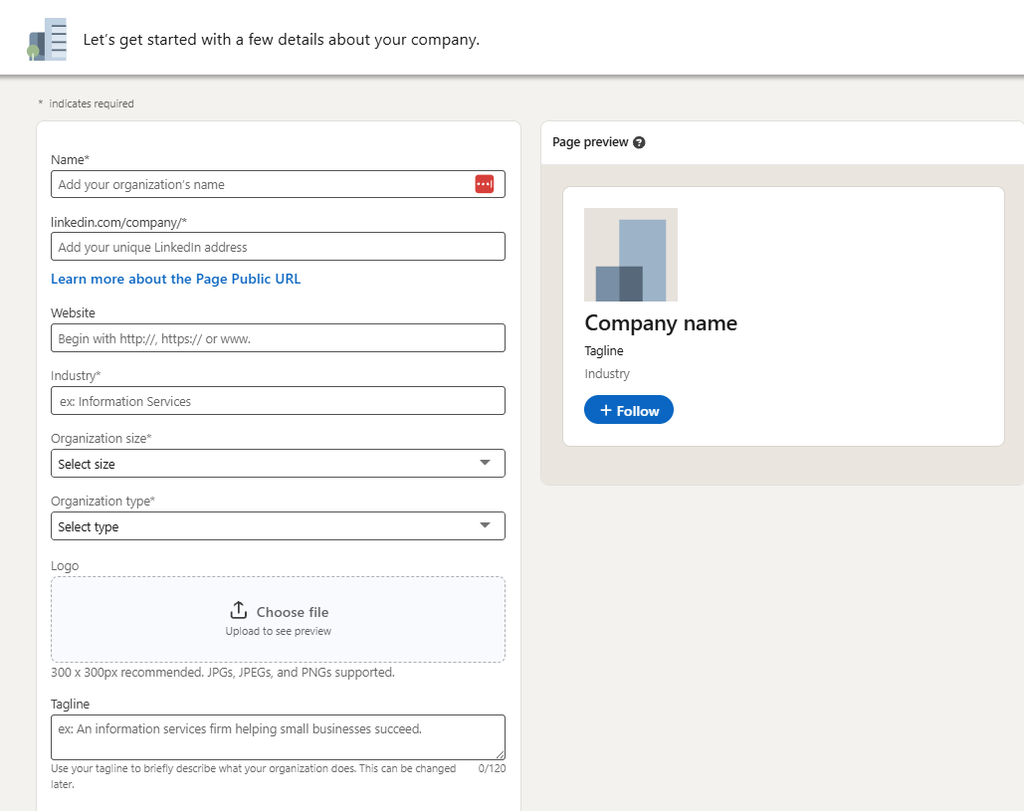Viewport: 1024px width, 811px height.
Task: Click the Page preview help question mark icon
Action: pyautogui.click(x=639, y=142)
